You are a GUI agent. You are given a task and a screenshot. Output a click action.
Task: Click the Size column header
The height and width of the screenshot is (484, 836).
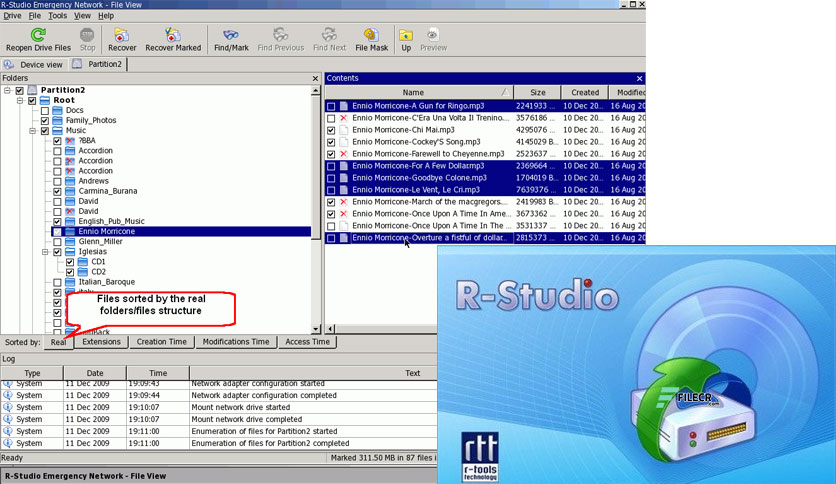[x=537, y=92]
